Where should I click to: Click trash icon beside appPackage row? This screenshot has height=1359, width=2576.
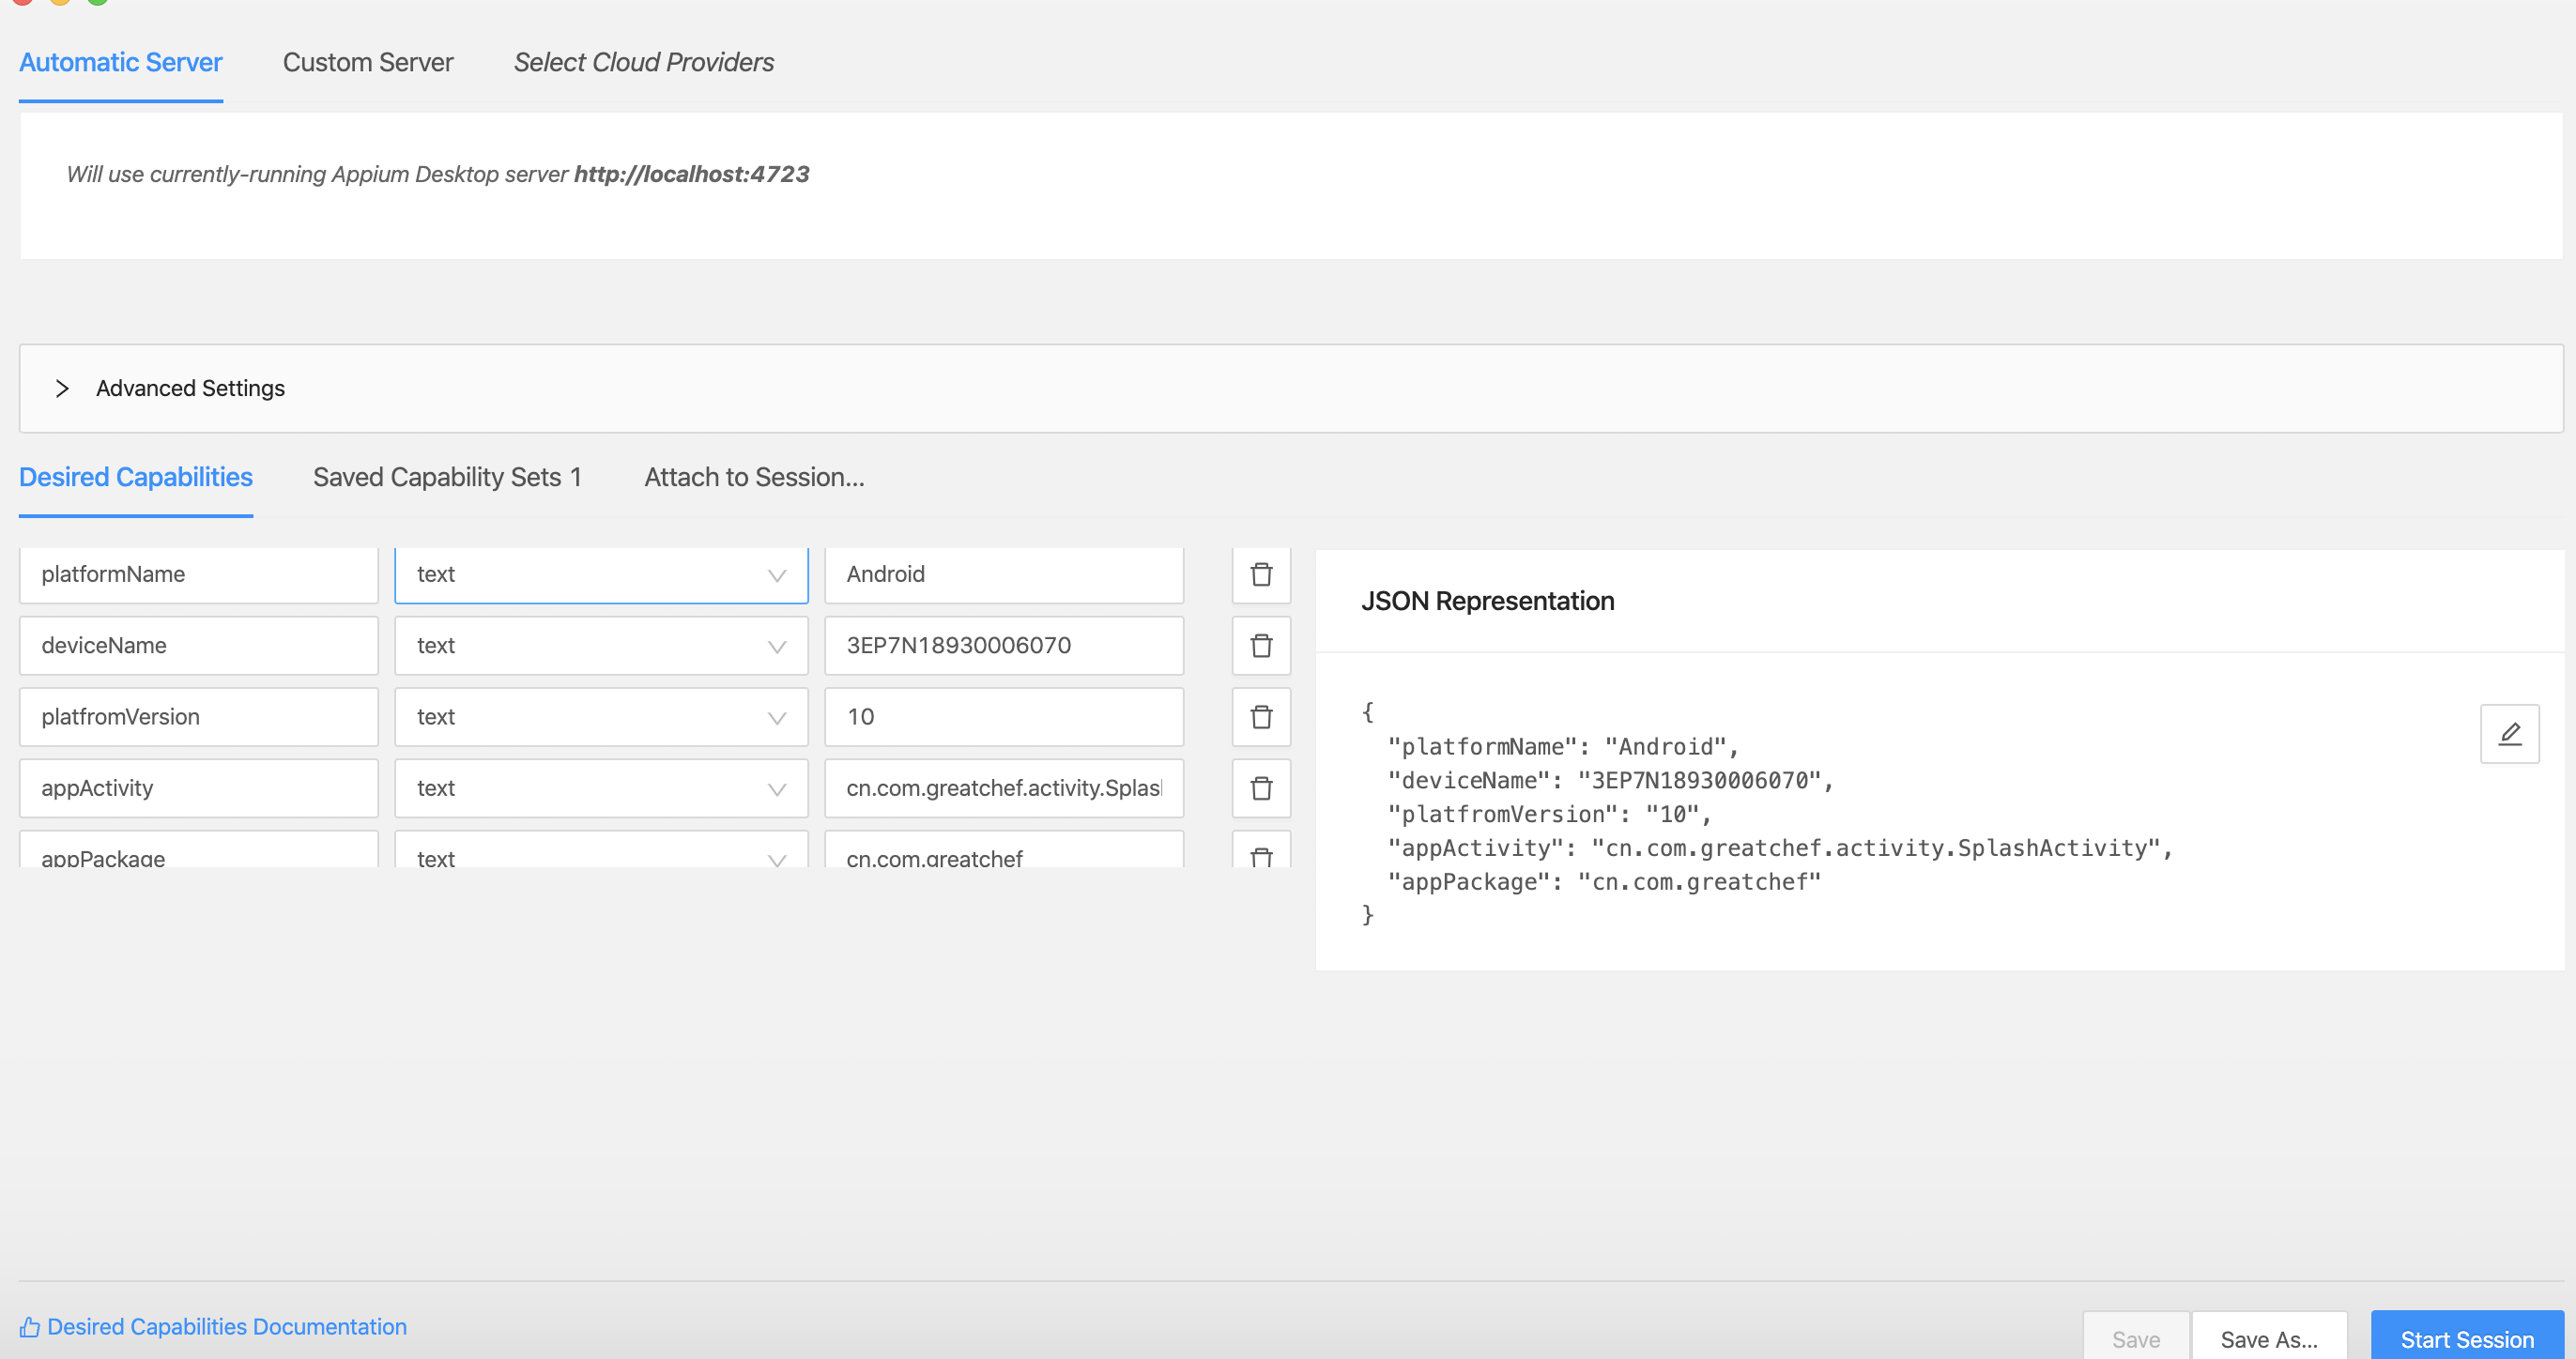pos(1261,856)
